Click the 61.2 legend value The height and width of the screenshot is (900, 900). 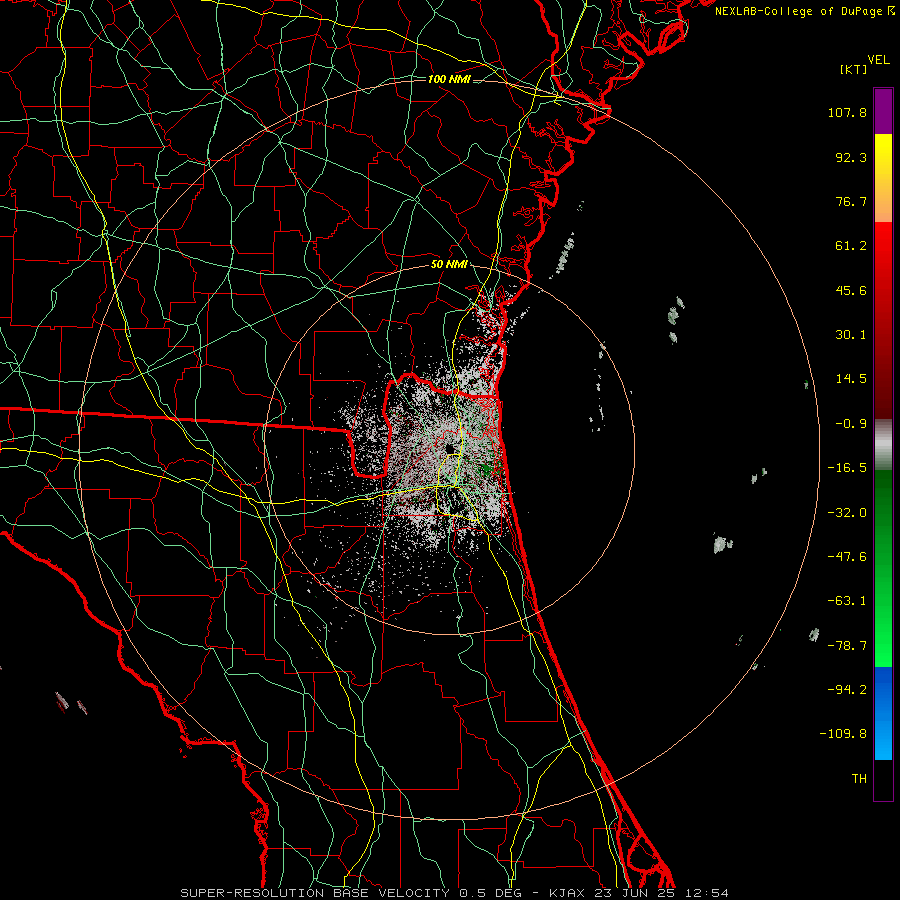851,246
